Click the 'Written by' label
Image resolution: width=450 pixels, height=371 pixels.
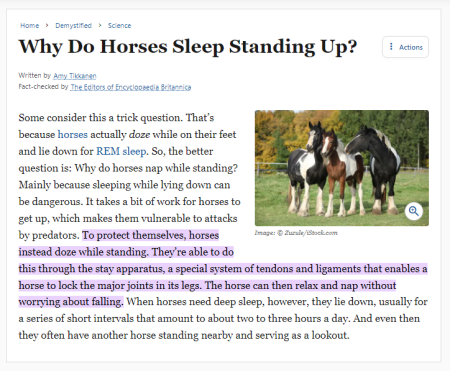(35, 76)
